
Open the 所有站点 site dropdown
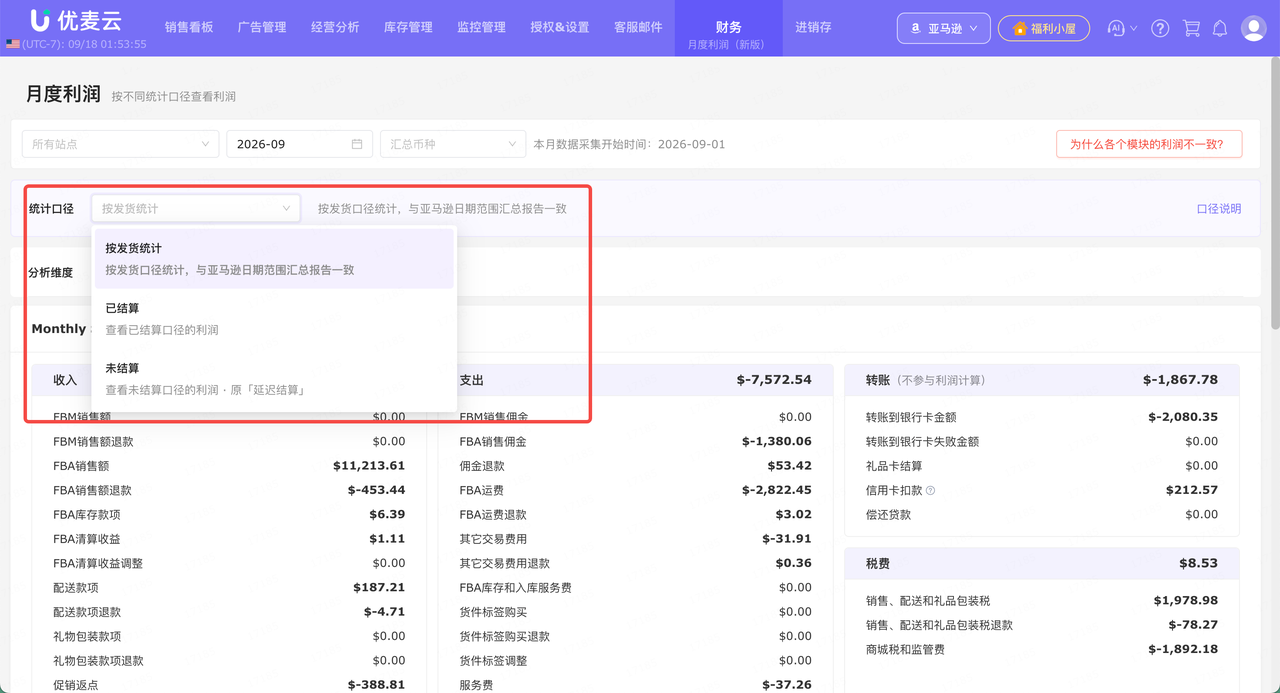pyautogui.click(x=120, y=144)
